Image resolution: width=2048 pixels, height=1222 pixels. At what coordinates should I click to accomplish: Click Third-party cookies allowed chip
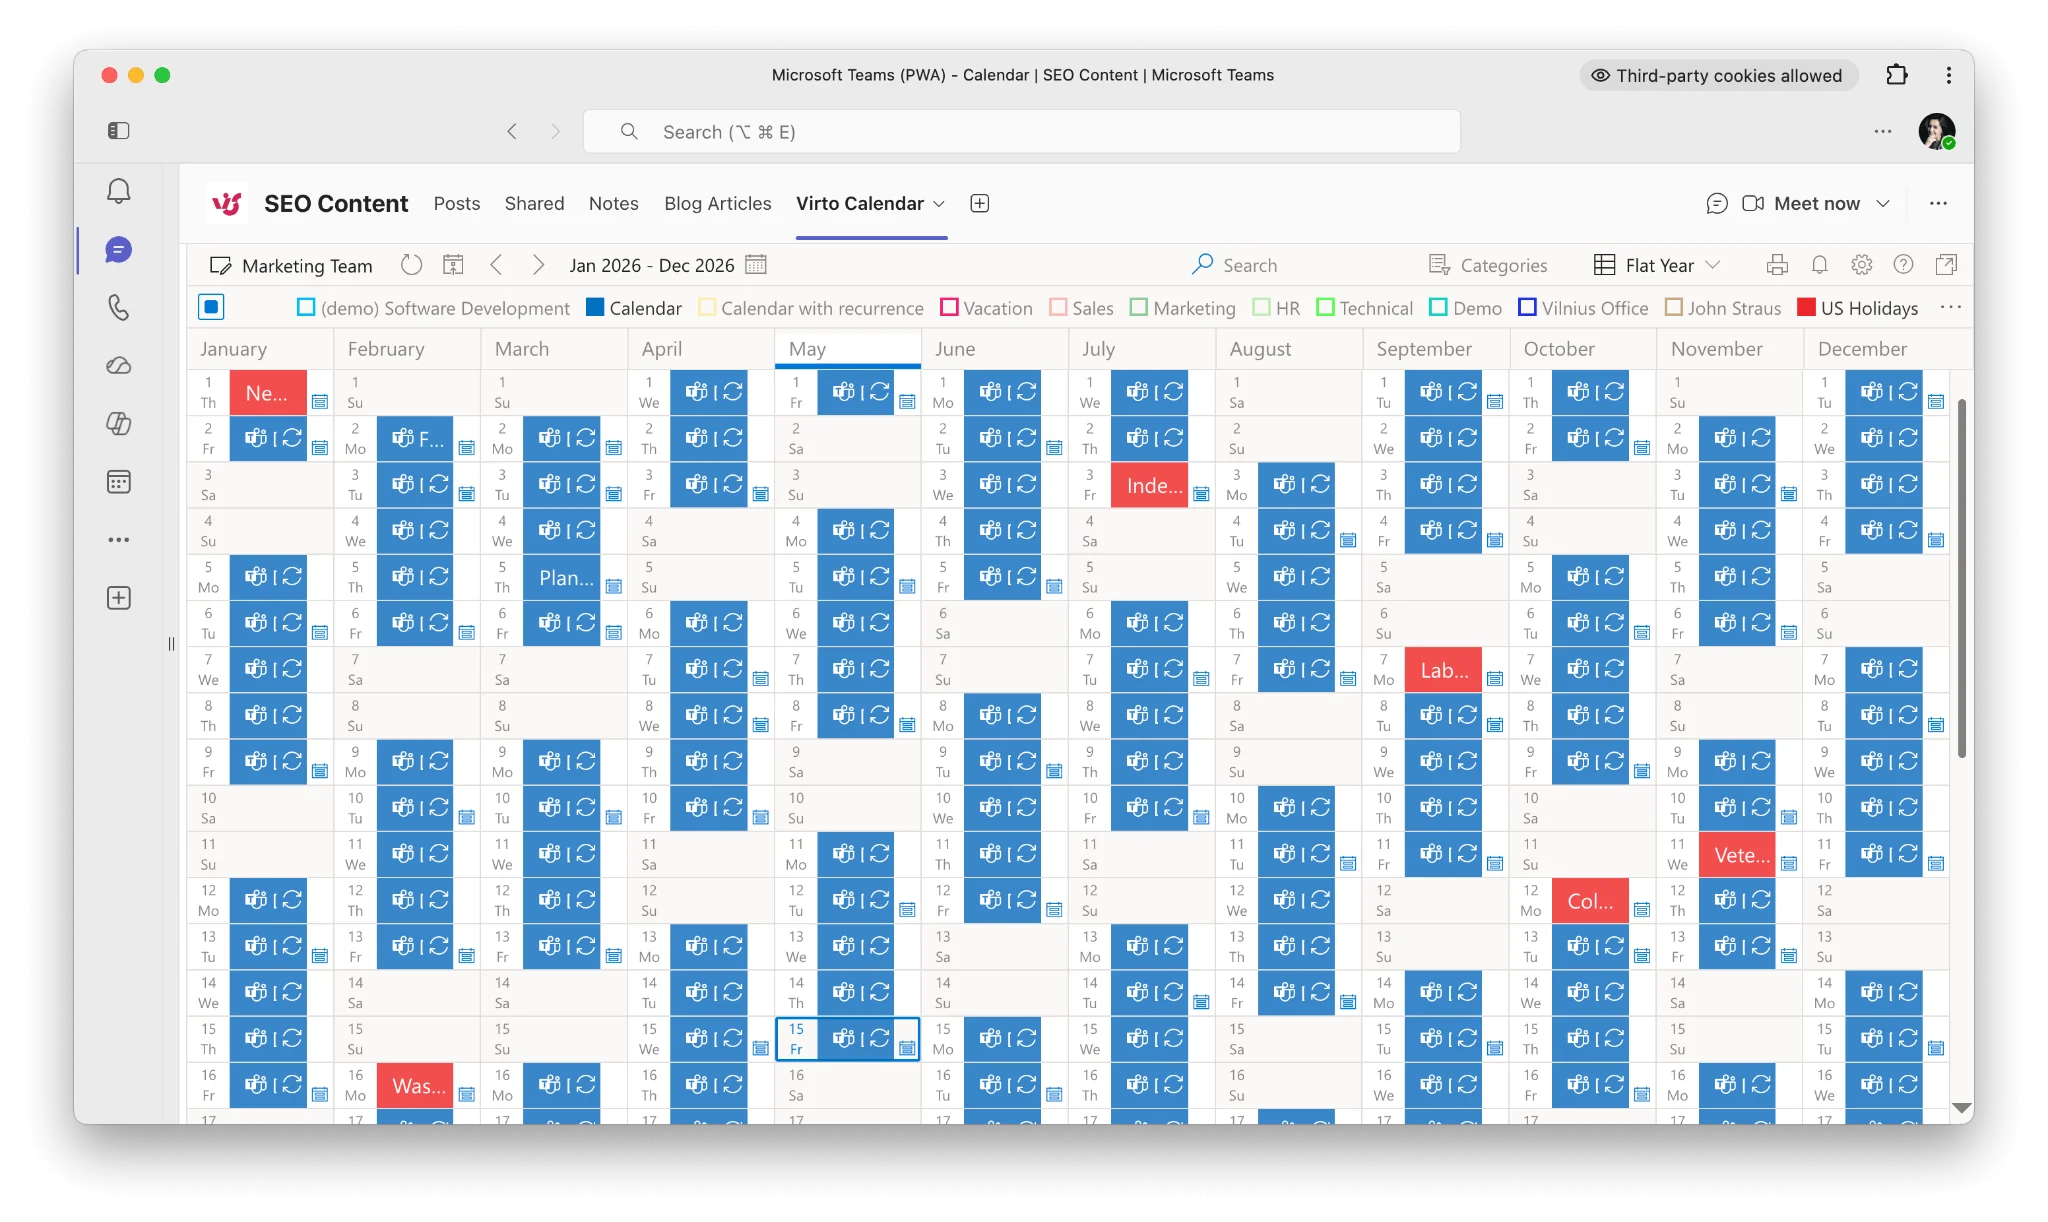[1717, 75]
